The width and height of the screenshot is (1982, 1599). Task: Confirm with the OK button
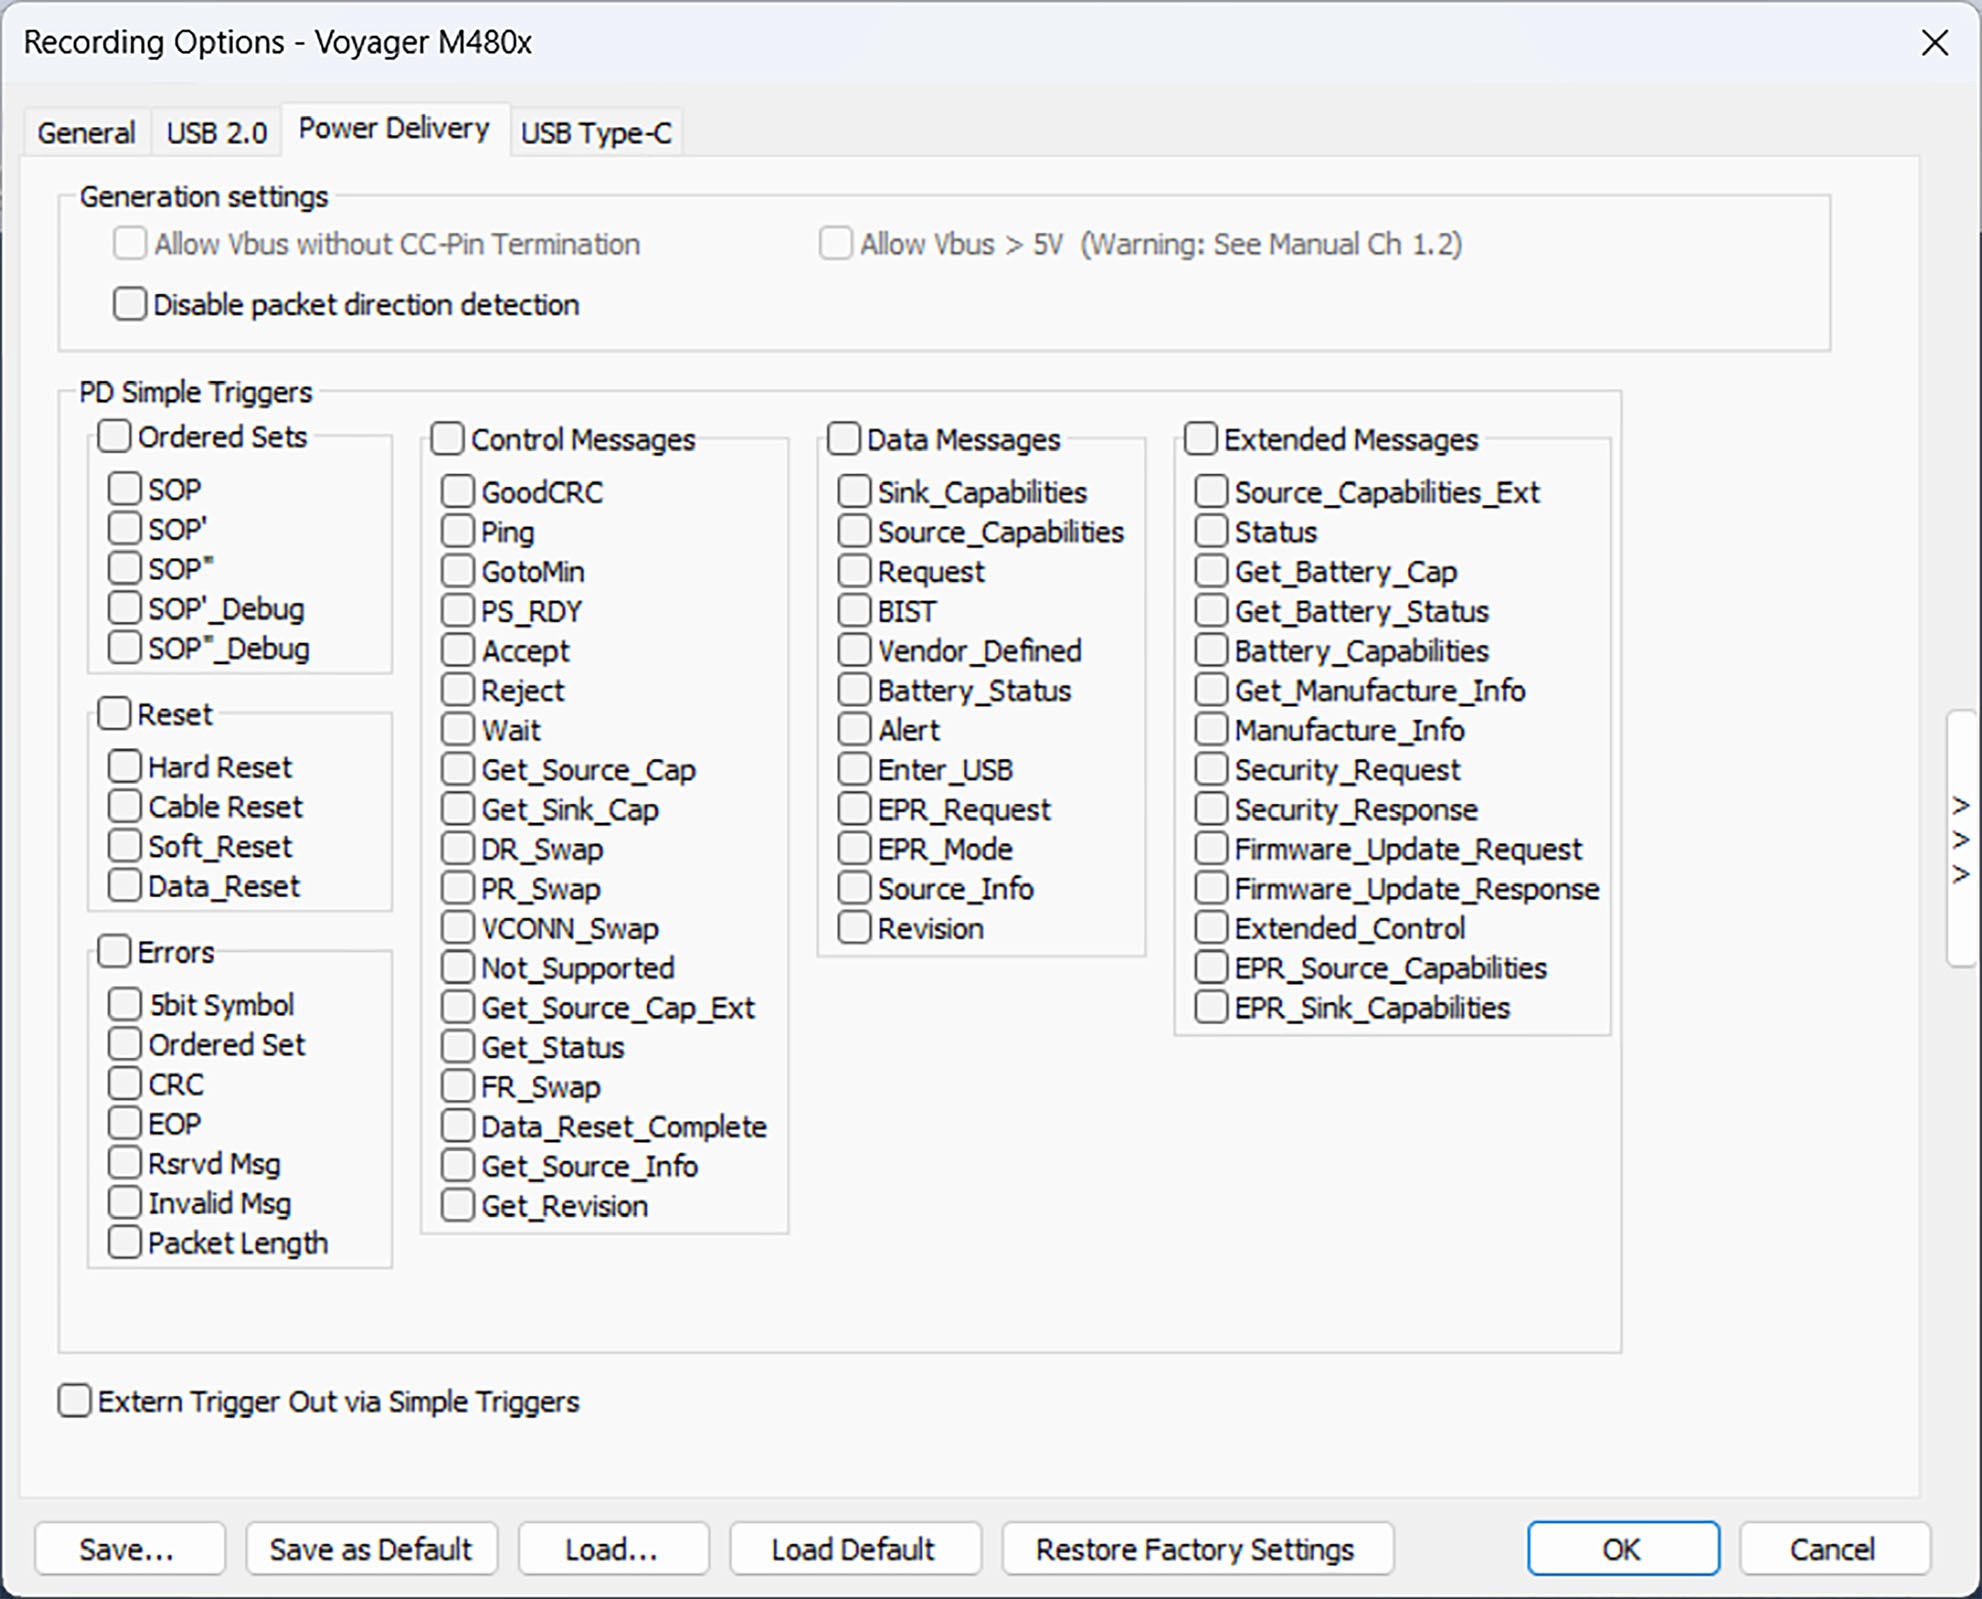(1623, 1549)
